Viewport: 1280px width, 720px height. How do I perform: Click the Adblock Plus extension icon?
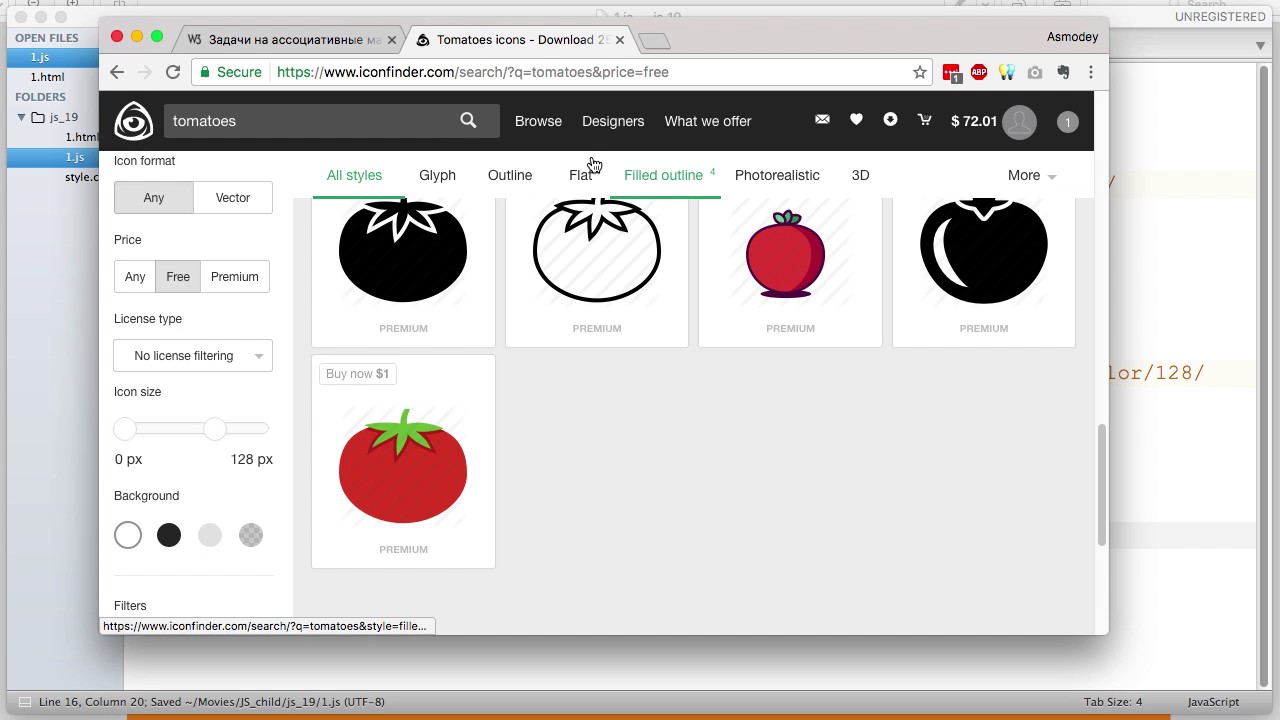pos(979,72)
